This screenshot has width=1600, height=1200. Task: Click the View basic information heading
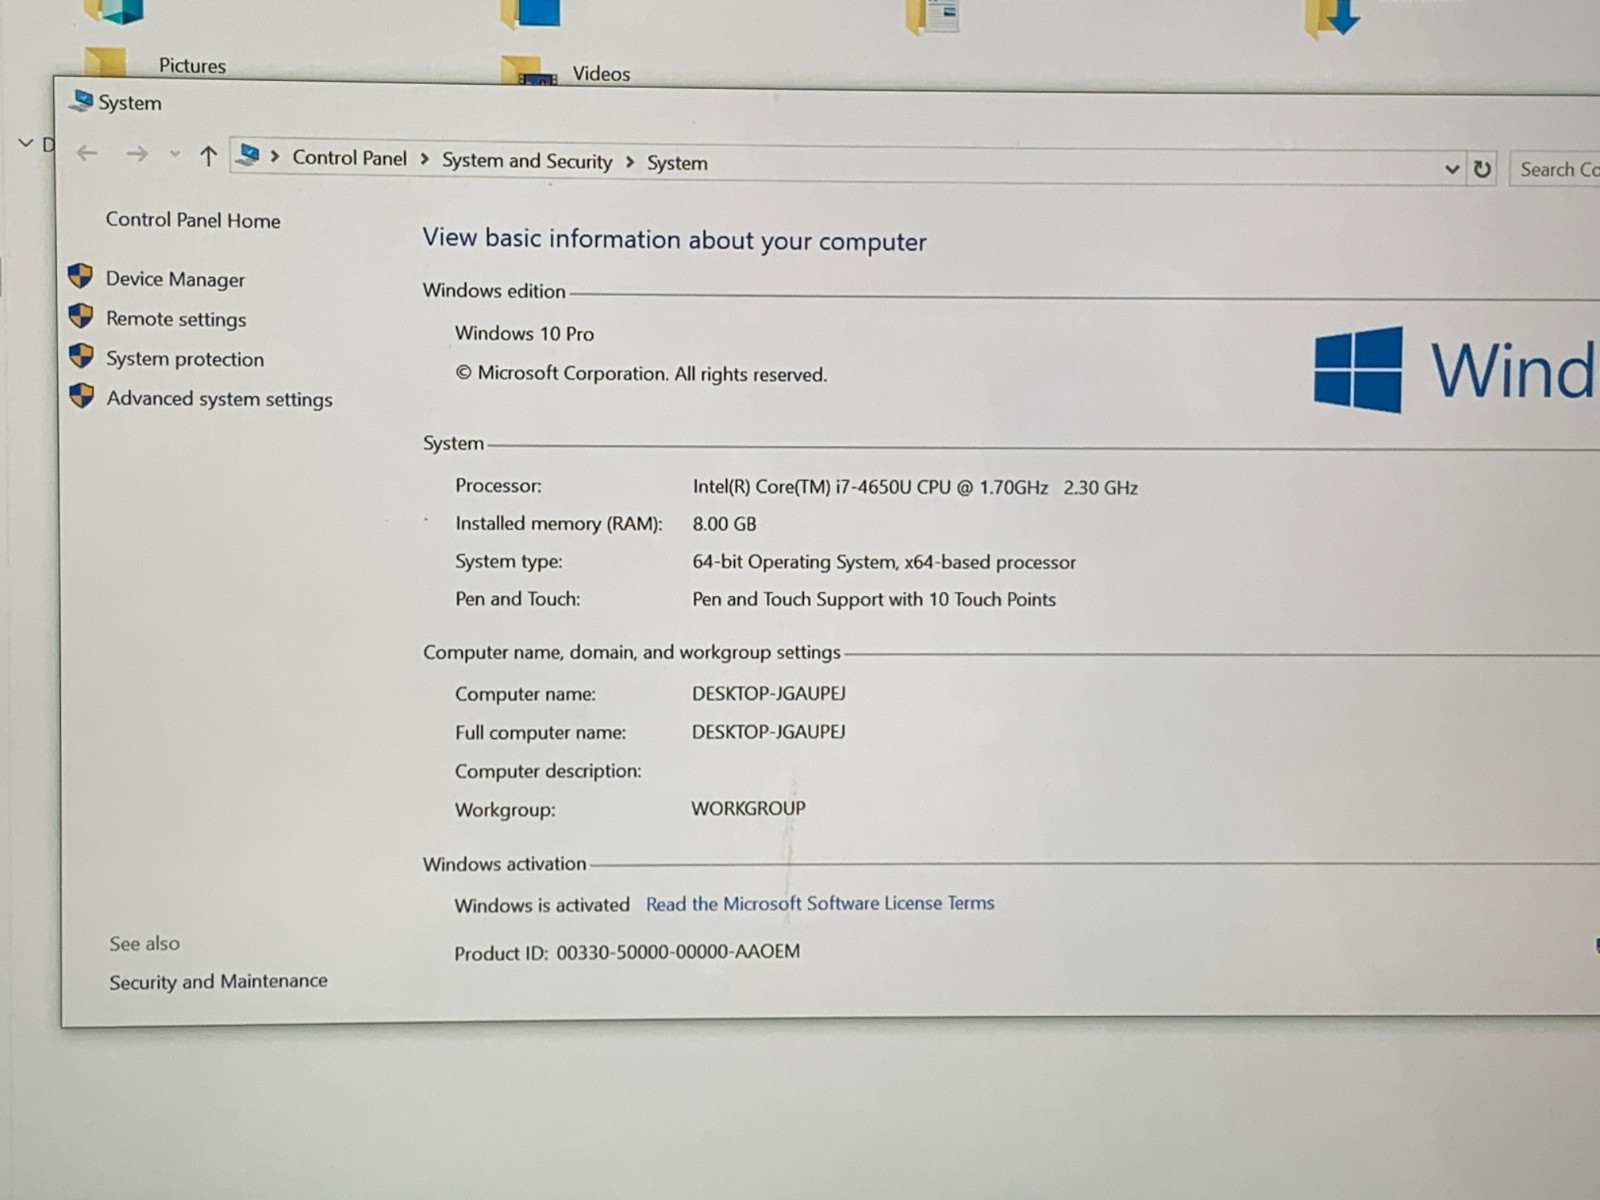[x=674, y=239]
